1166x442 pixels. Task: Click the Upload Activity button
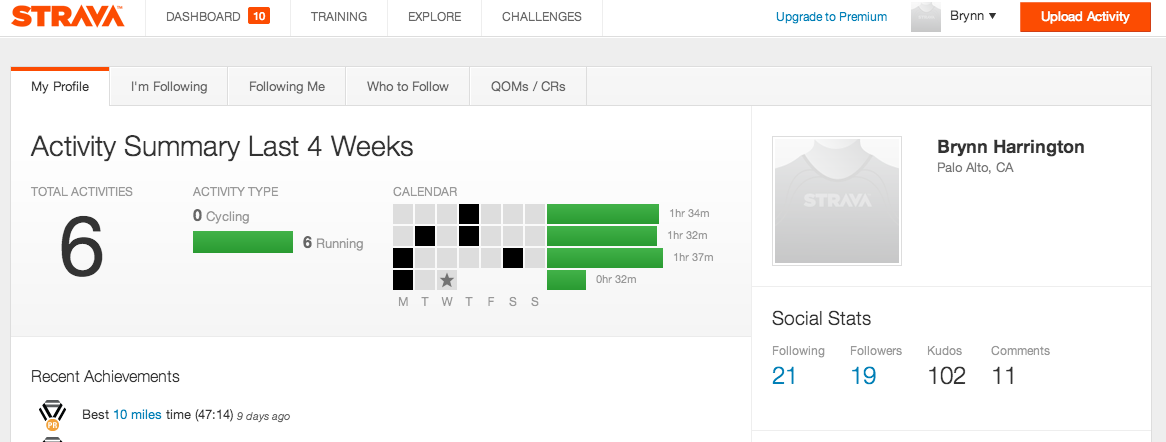pos(1084,17)
